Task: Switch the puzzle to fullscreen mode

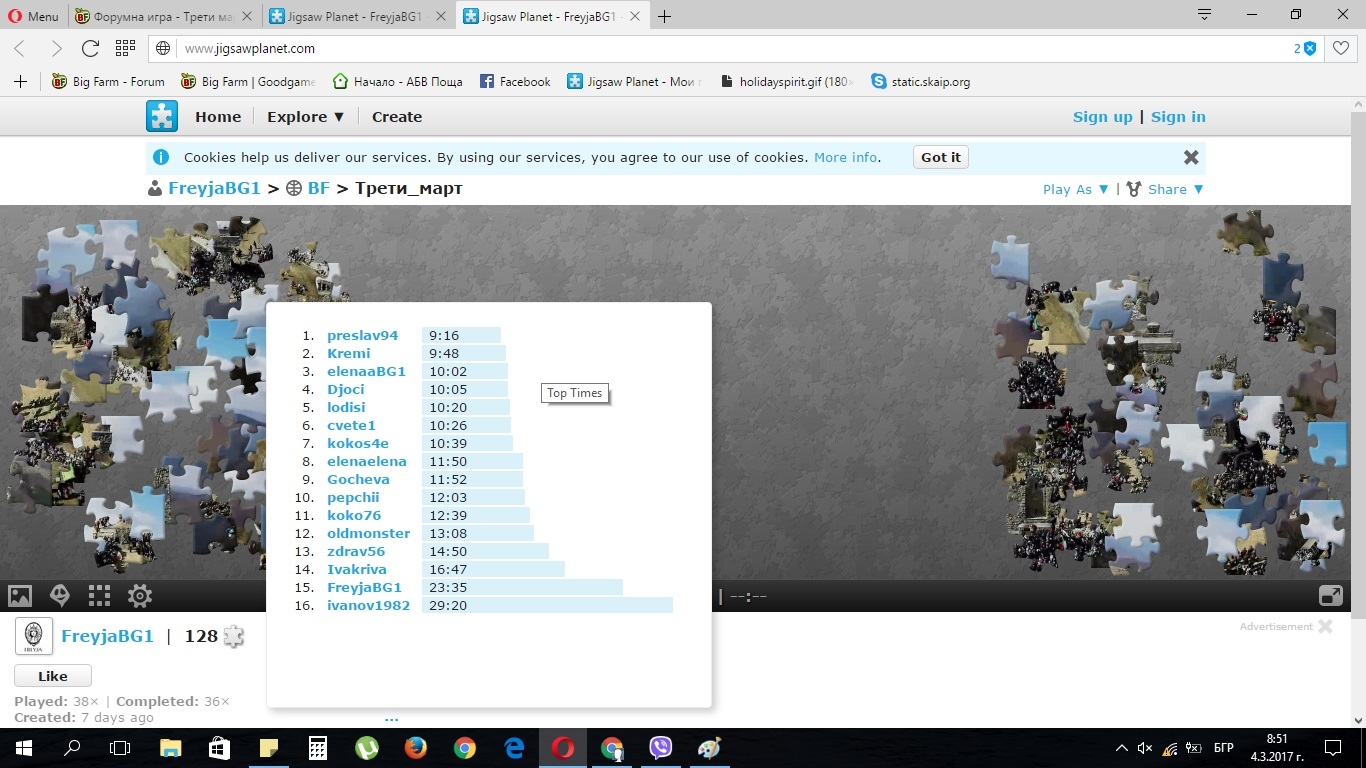Action: click(x=1331, y=596)
